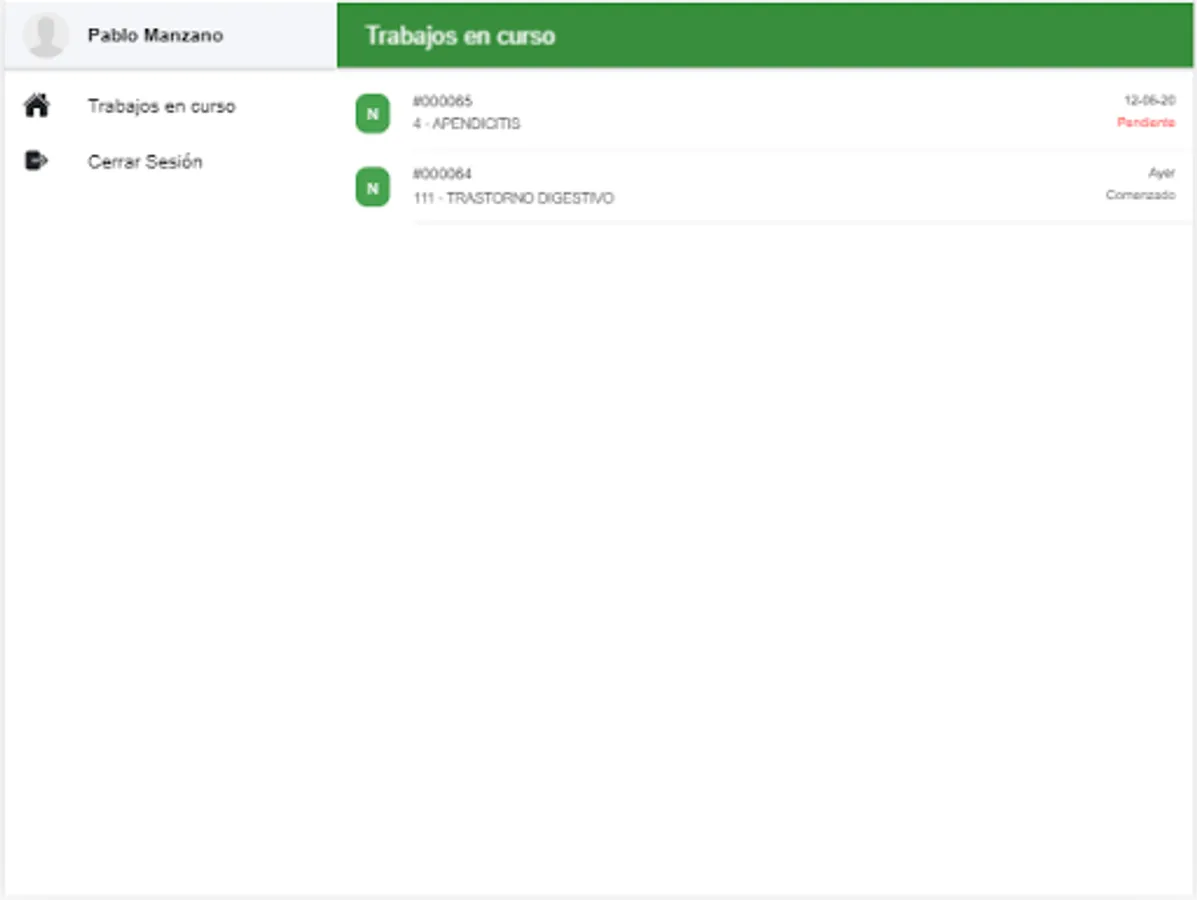Click the home icon in sidebar
This screenshot has height=900, width=1197.
[x=37, y=105]
